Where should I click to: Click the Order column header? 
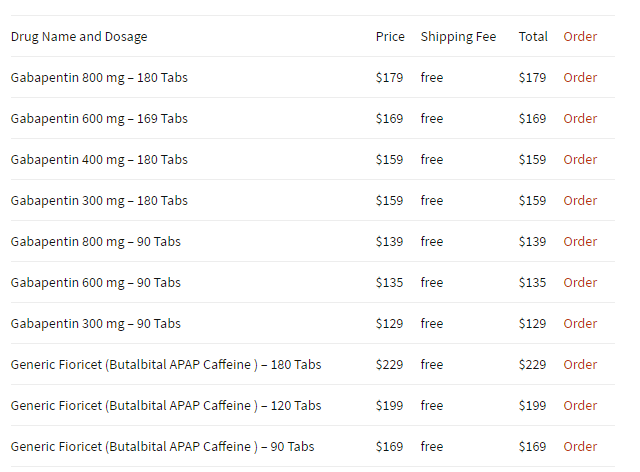(x=580, y=36)
